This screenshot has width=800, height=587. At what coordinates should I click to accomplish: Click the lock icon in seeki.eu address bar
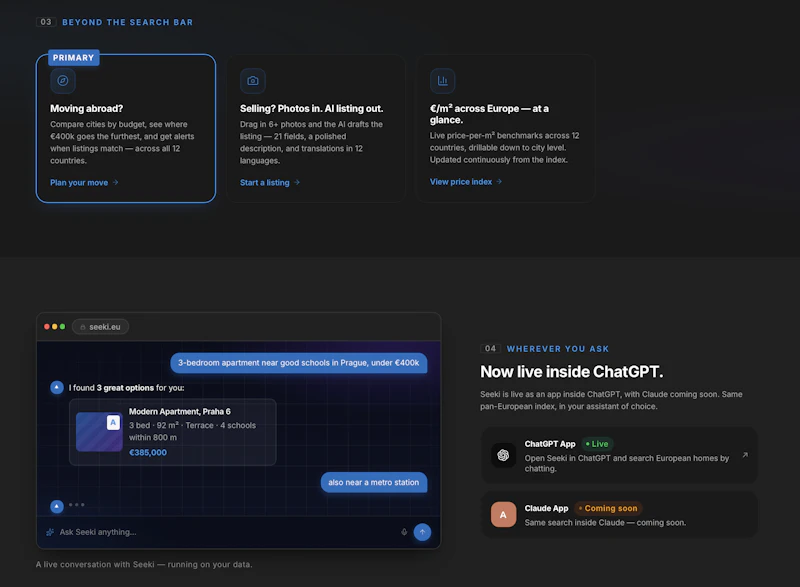[83, 327]
